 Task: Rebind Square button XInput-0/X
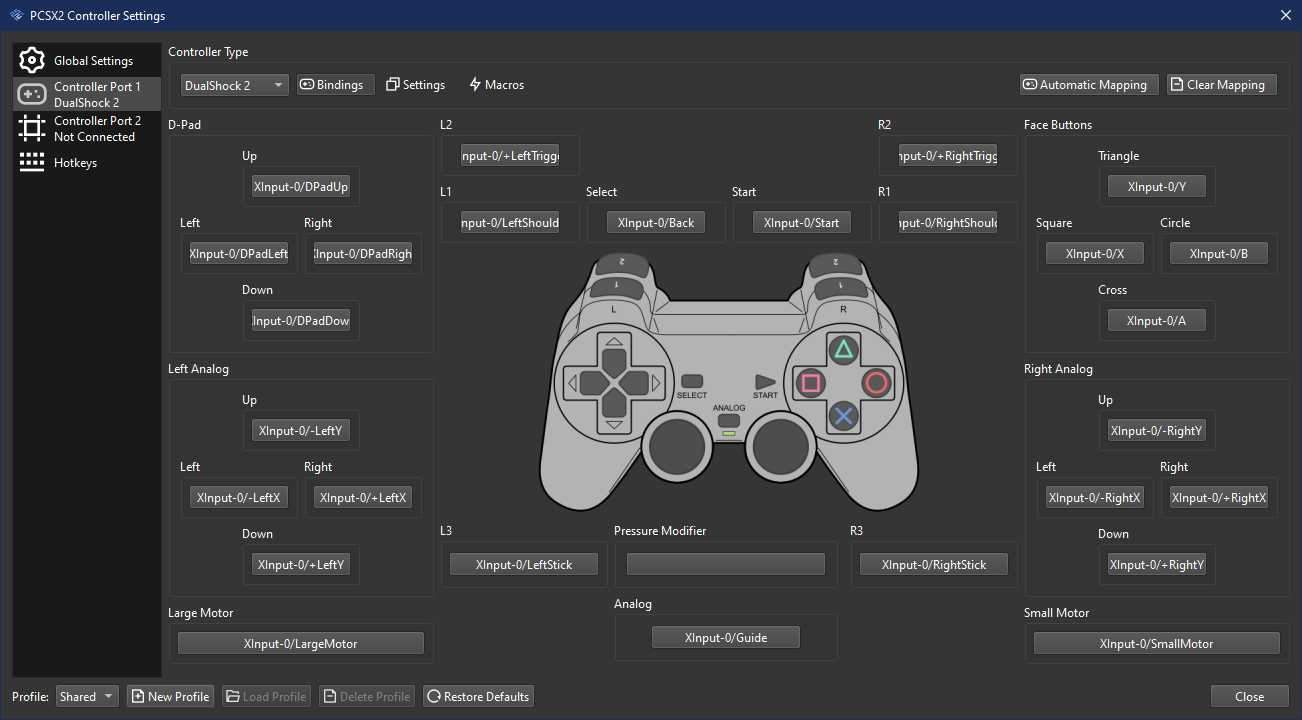click(x=1095, y=254)
